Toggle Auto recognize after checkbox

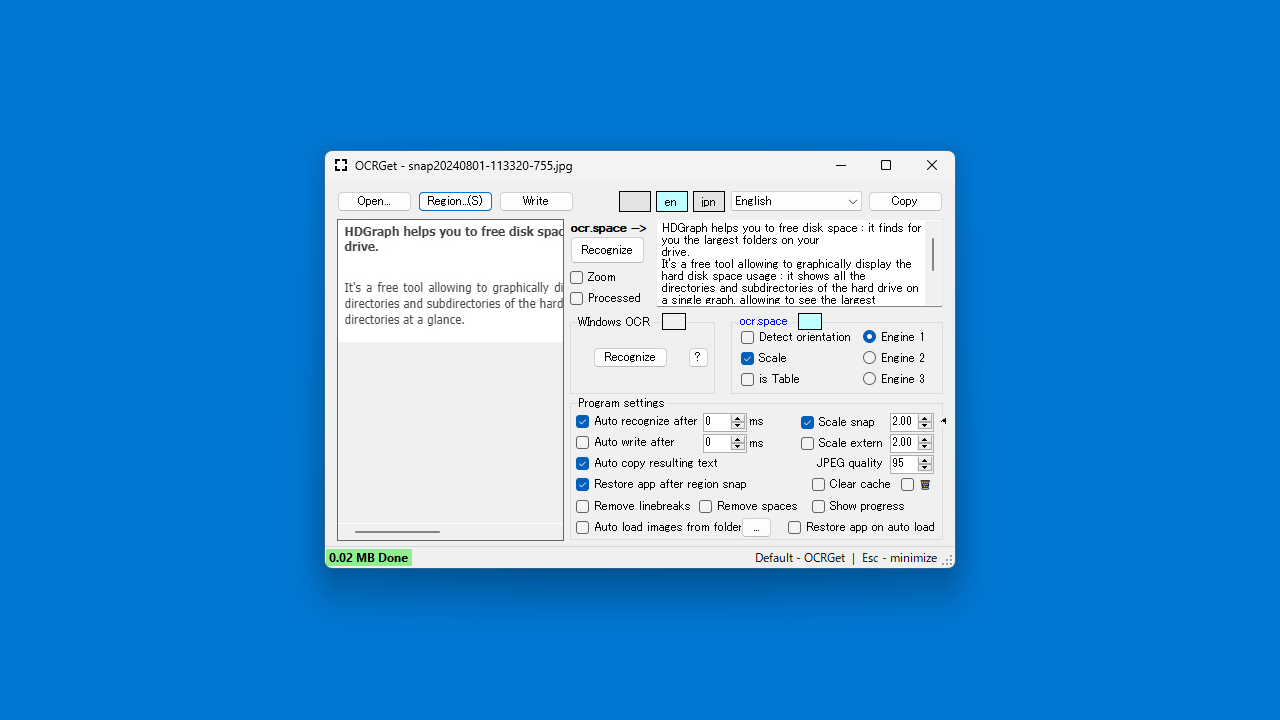583,421
